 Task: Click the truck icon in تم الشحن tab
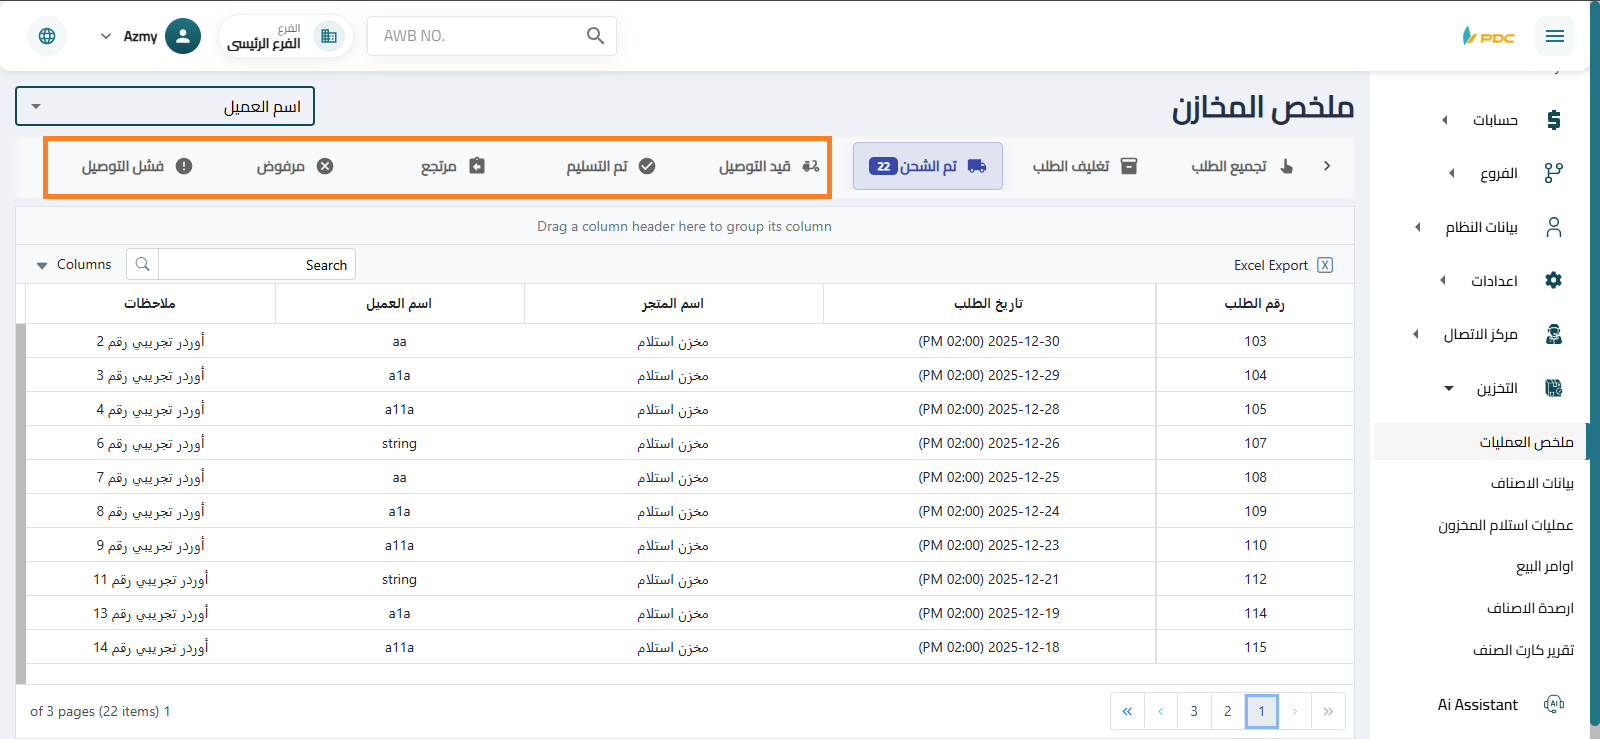[977, 166]
